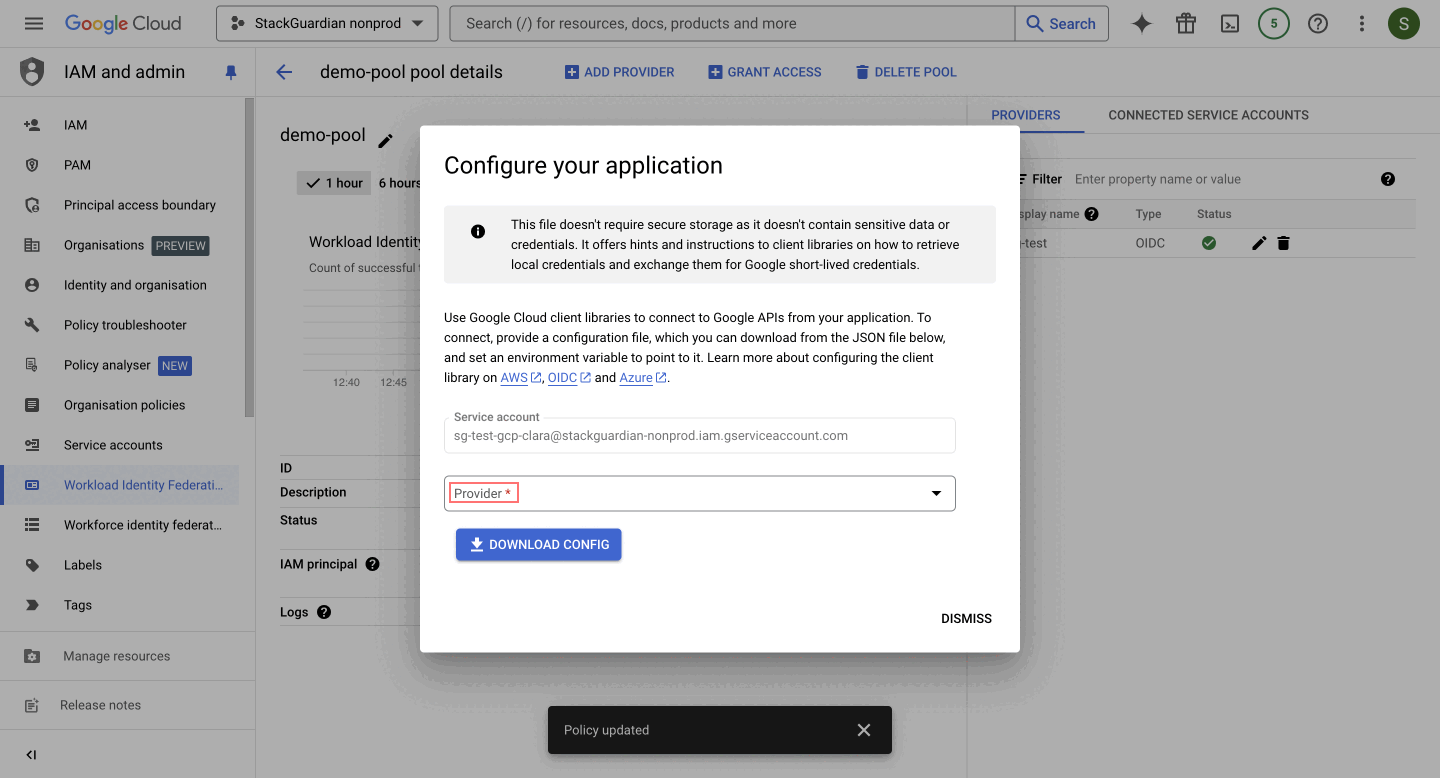Activate Cloud Shell terminal icon
Image resolution: width=1440 pixels, height=778 pixels.
[1229, 24]
